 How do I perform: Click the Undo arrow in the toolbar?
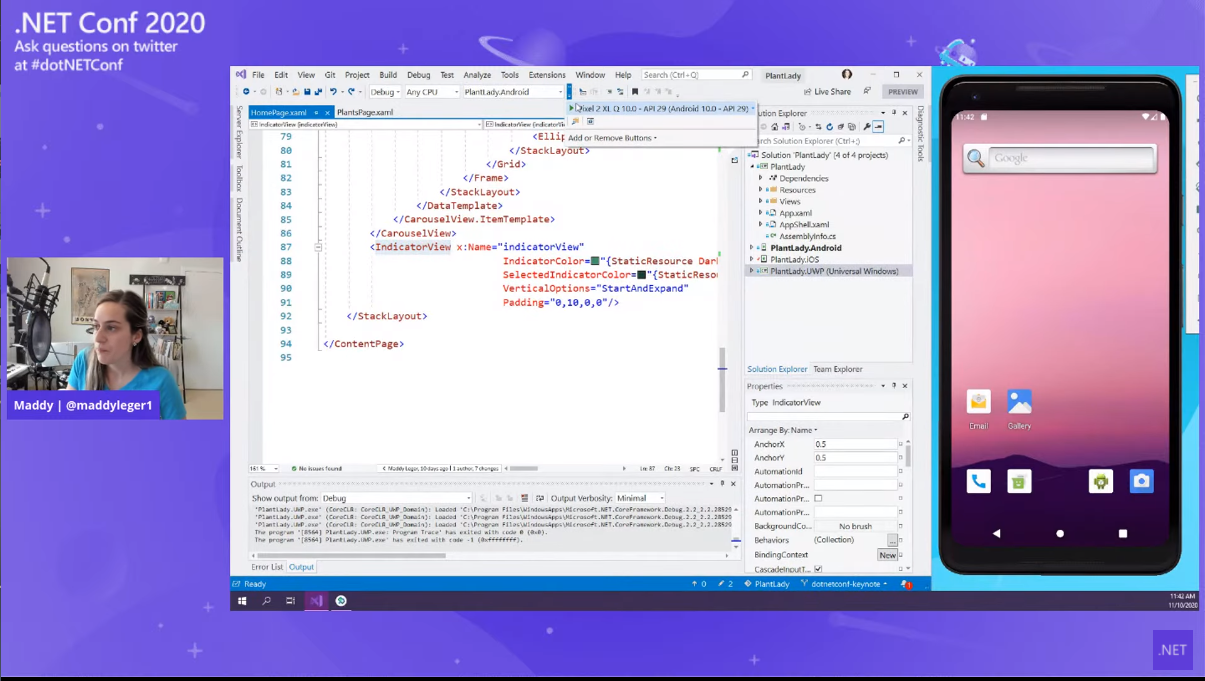(333, 92)
